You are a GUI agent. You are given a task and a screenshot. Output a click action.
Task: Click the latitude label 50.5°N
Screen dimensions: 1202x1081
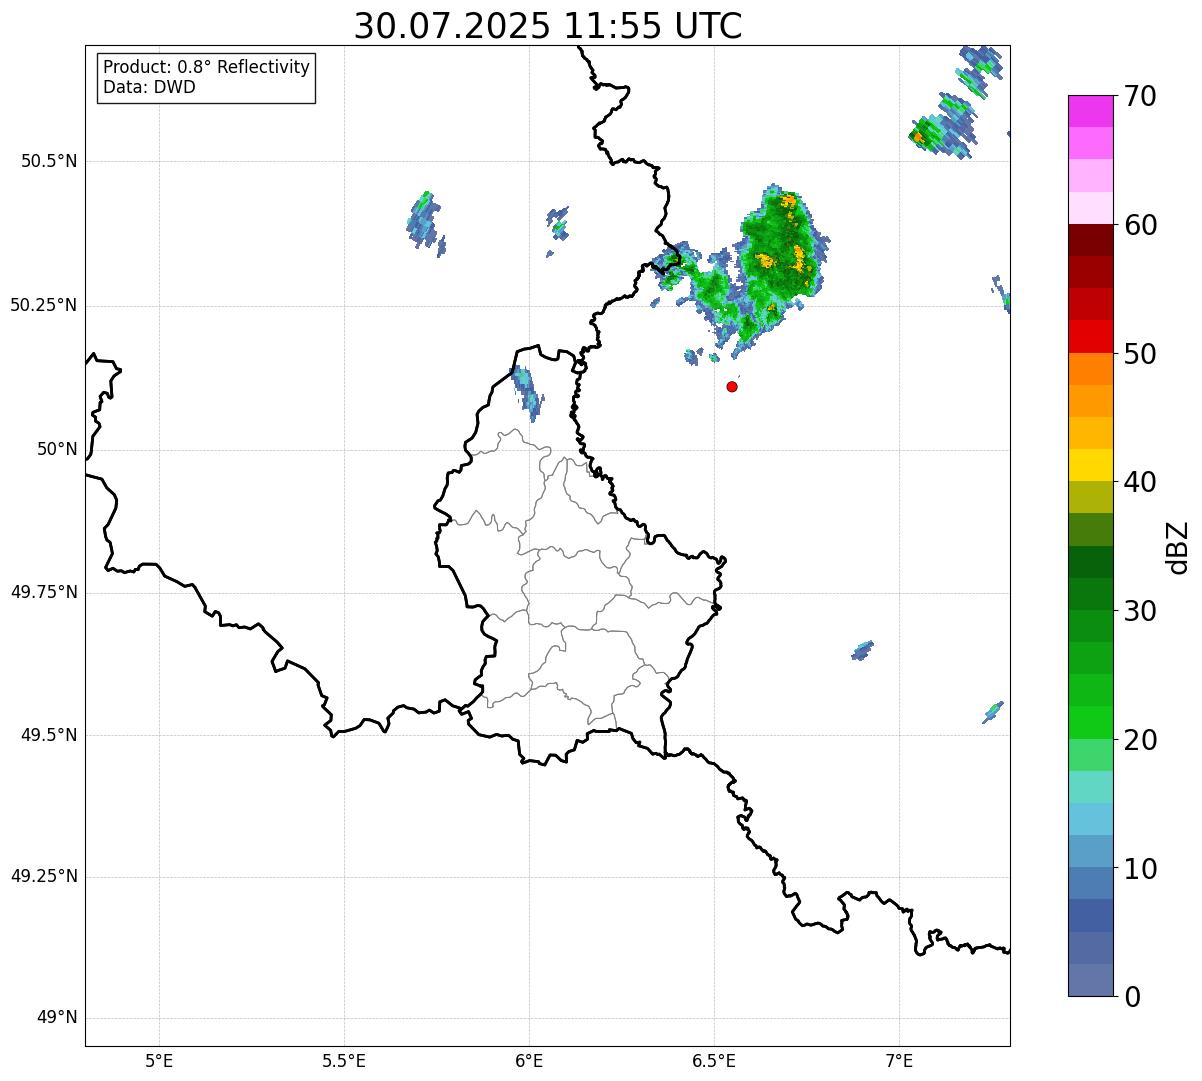click(49, 162)
